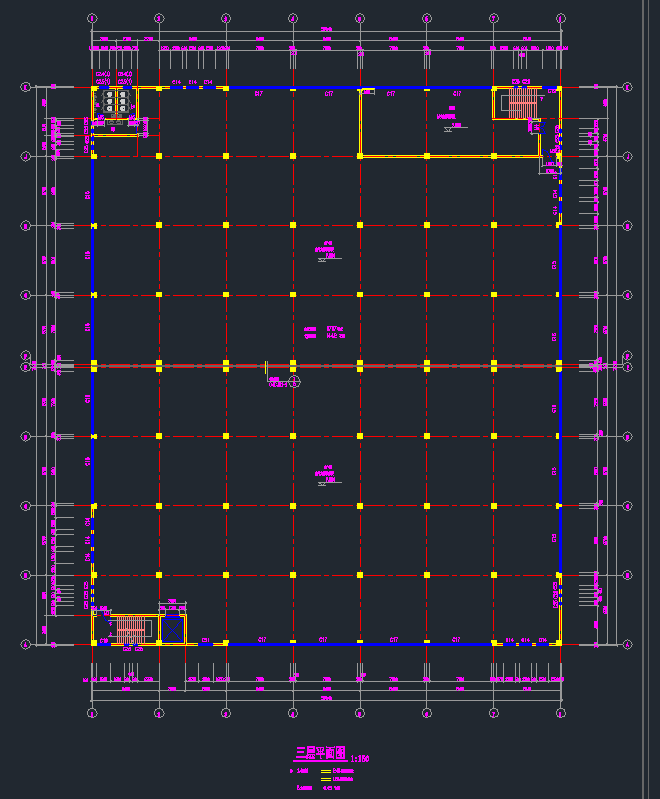Viewport: 660px width, 799px height.
Task: Click the detail callout circle near plan center
Action: click(x=294, y=382)
